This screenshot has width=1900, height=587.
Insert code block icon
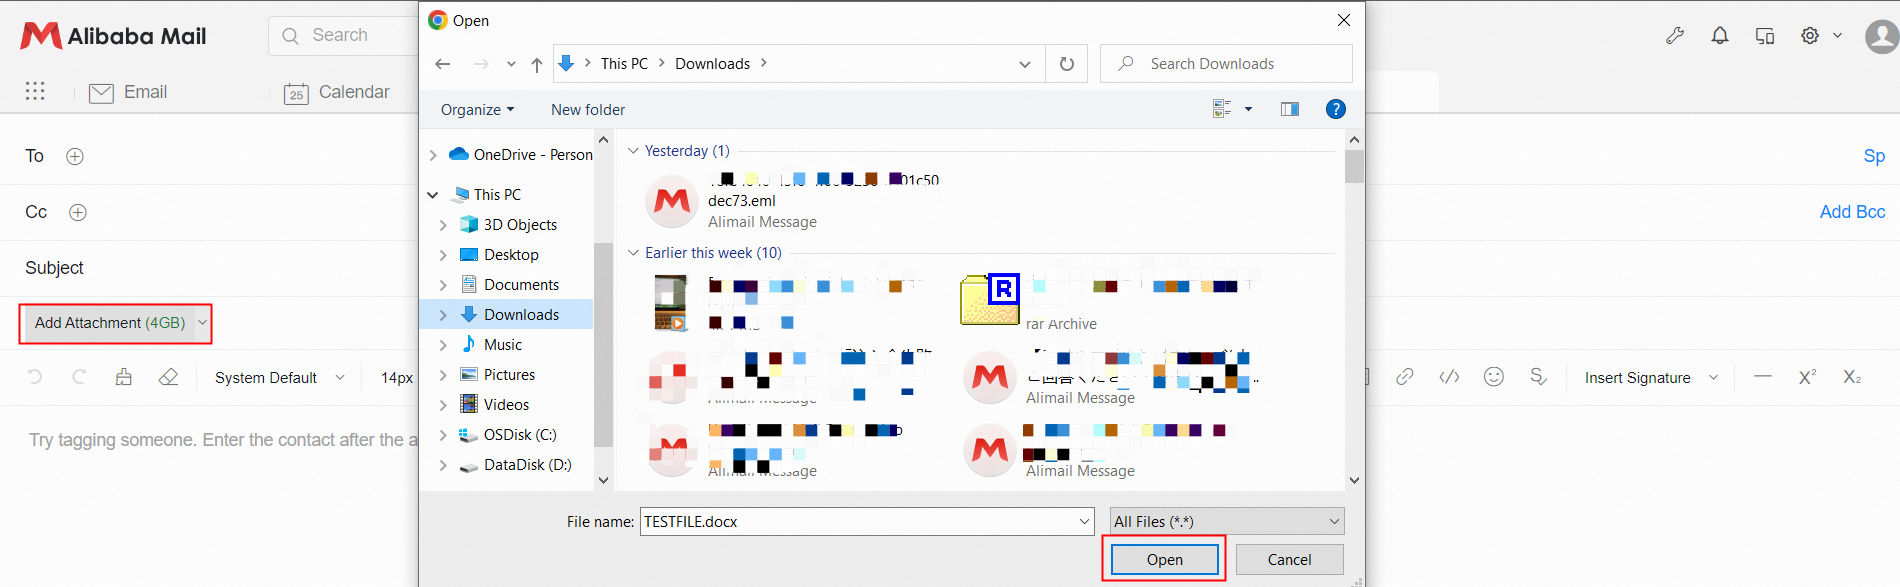tap(1449, 377)
